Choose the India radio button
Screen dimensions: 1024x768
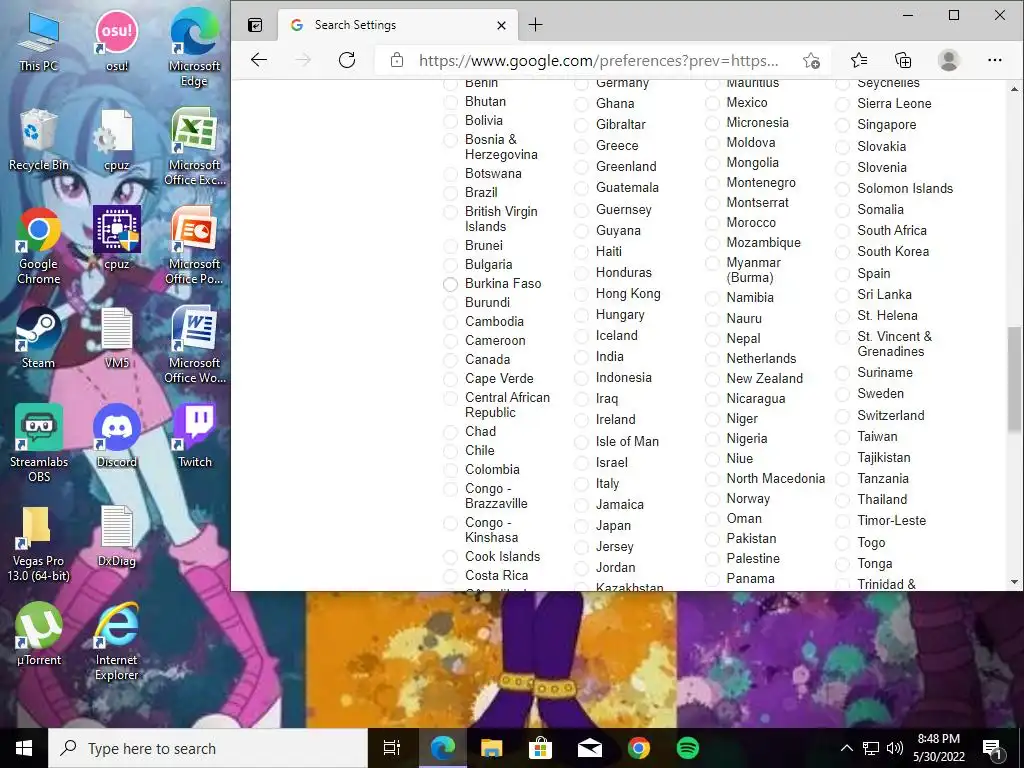point(581,357)
